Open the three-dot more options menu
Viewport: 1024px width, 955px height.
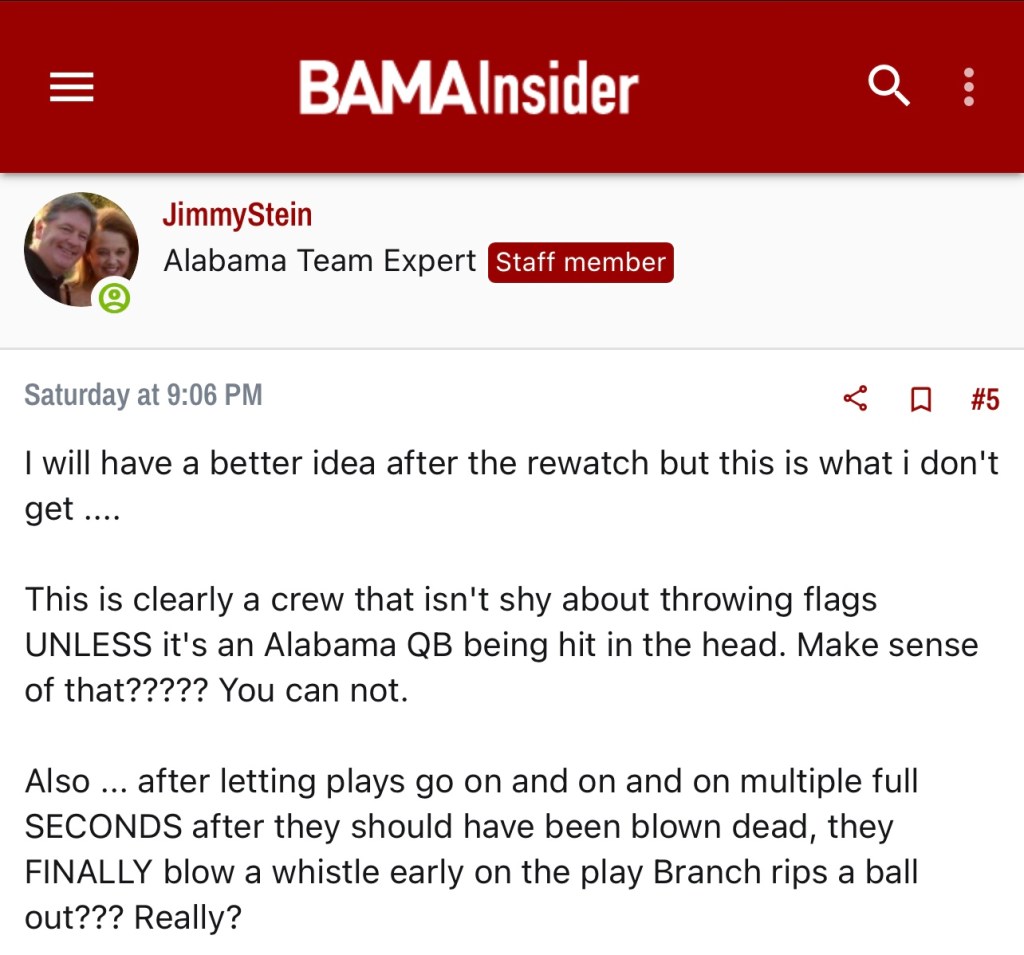pyautogui.click(x=968, y=87)
